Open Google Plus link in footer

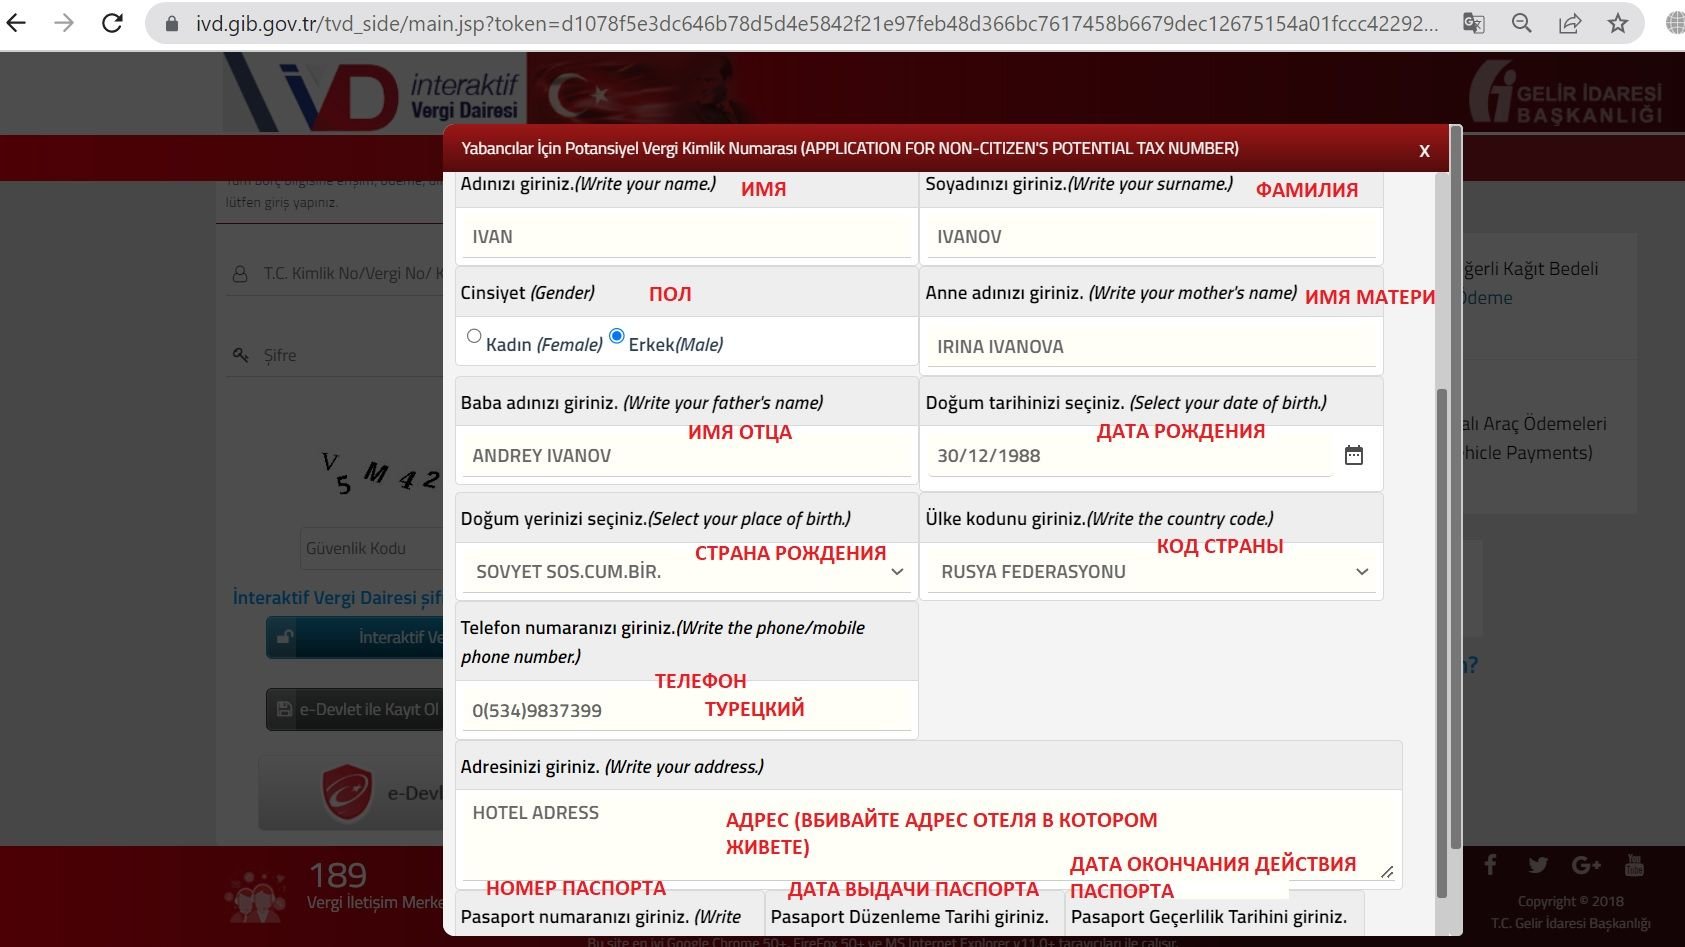(1586, 865)
